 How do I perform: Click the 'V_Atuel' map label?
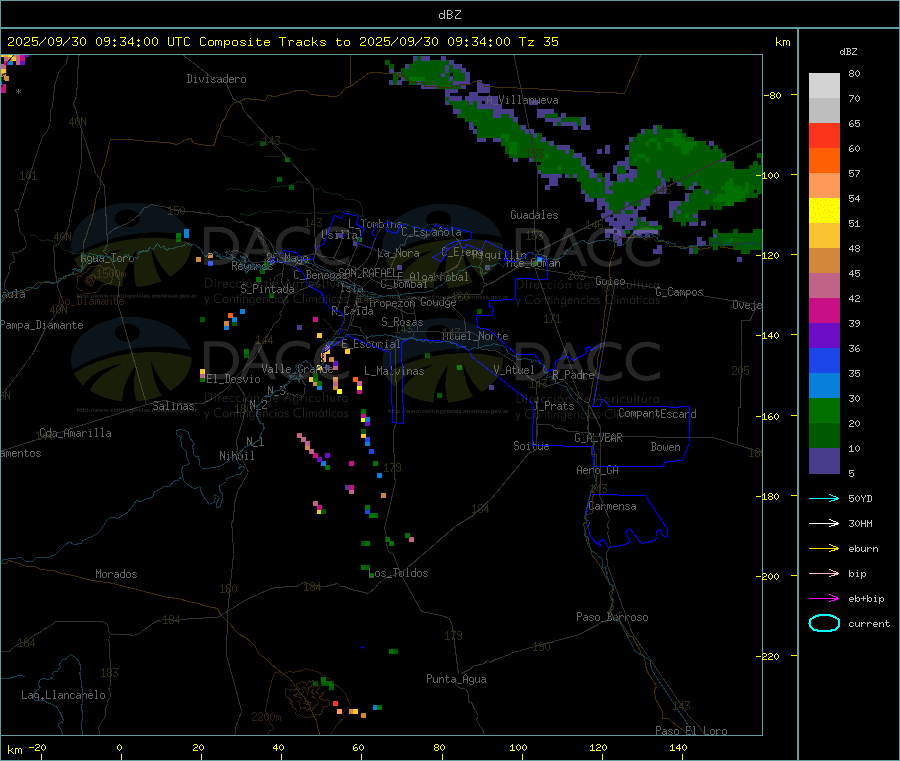coord(514,370)
